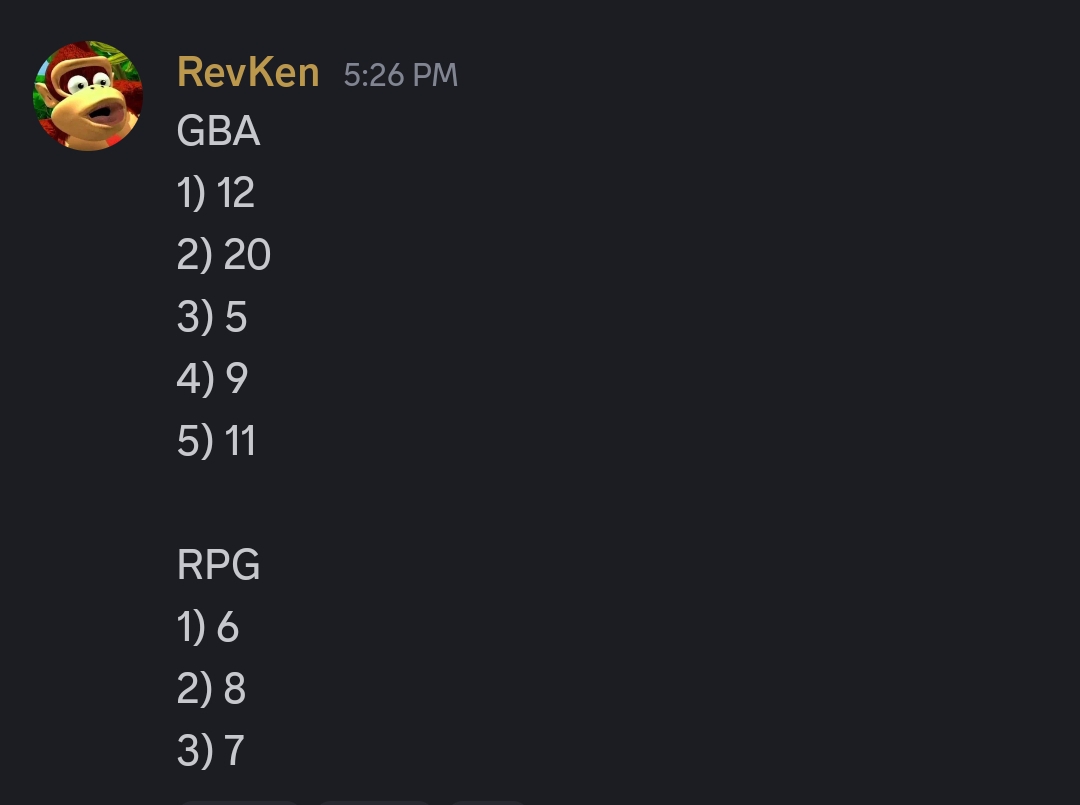Click the RPG heading text
The width and height of the screenshot is (1080, 805).
pos(218,566)
